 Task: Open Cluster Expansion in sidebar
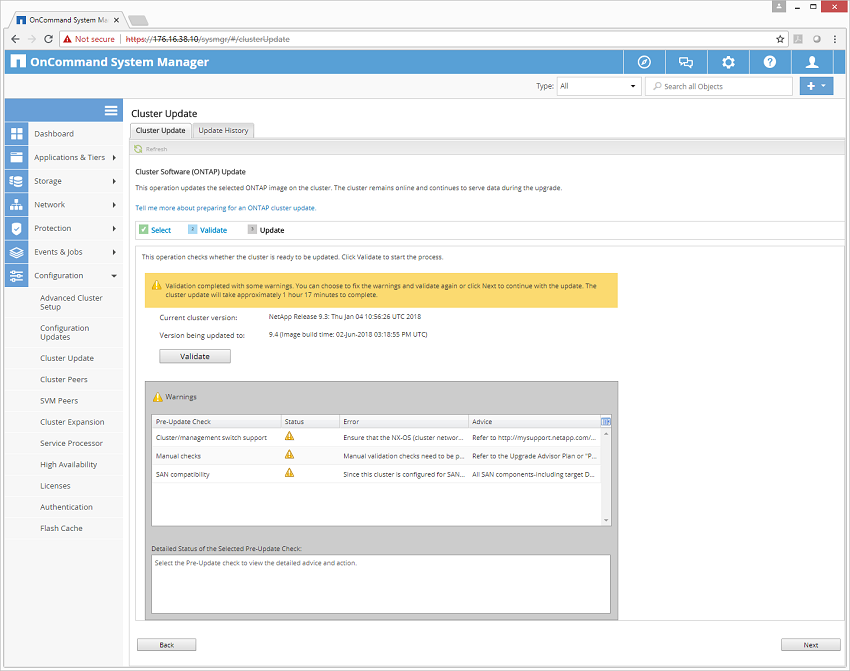72,422
